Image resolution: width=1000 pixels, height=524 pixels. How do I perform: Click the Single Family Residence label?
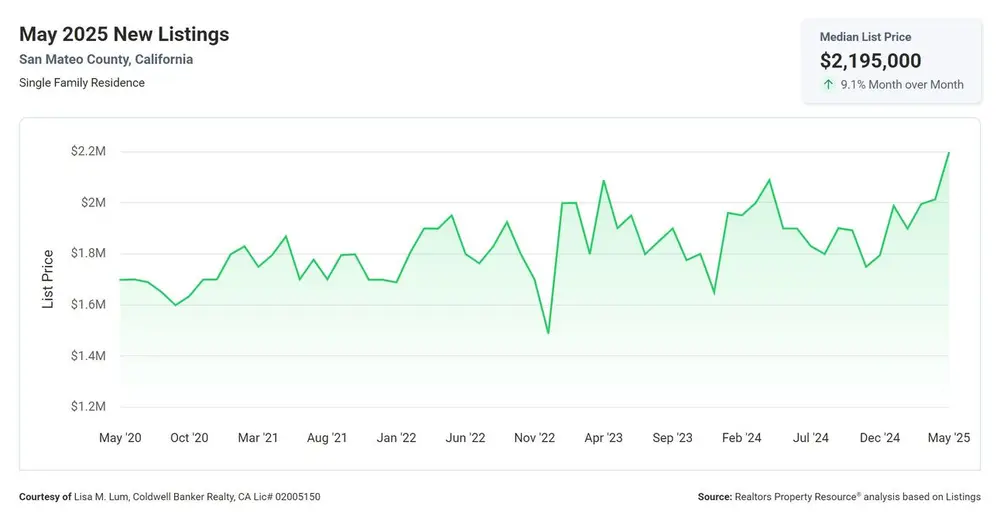coord(82,83)
